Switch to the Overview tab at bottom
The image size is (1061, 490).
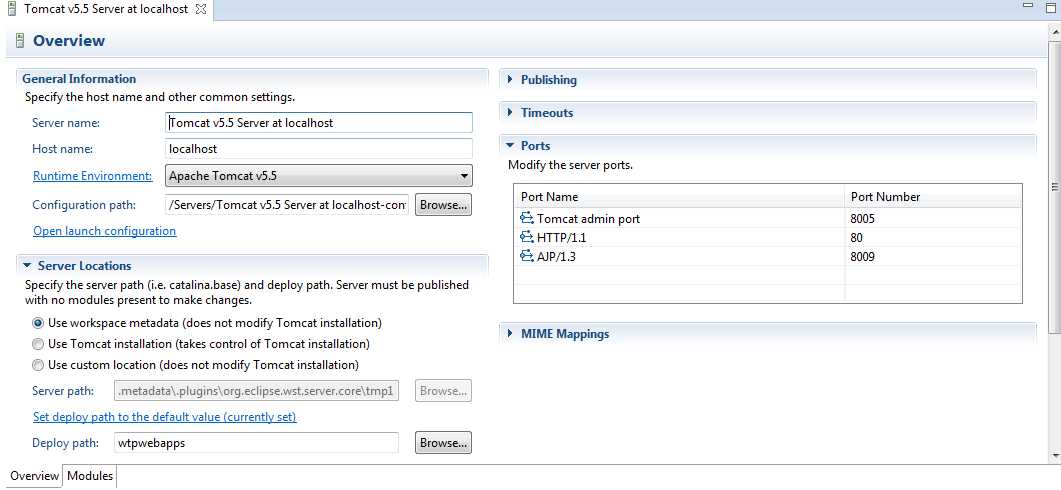pos(35,476)
